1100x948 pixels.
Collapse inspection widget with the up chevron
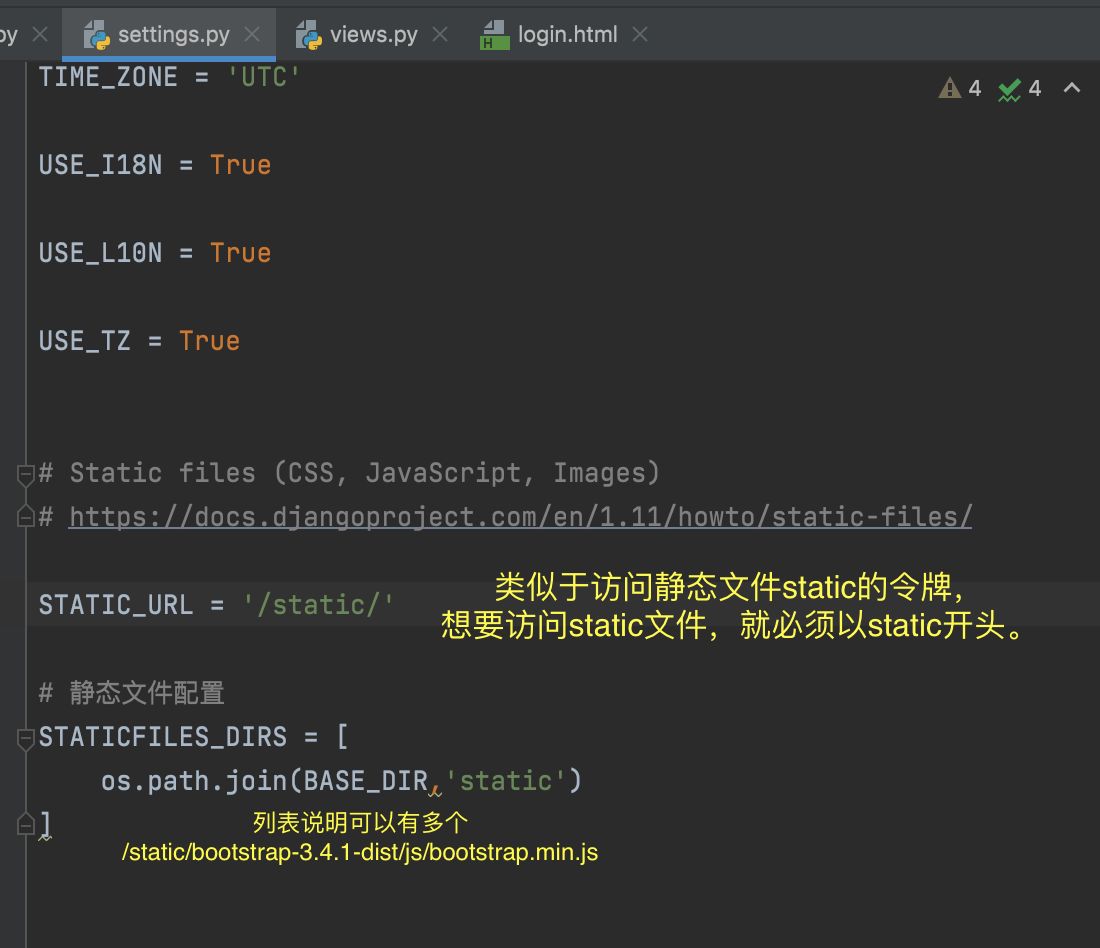coord(1071,88)
